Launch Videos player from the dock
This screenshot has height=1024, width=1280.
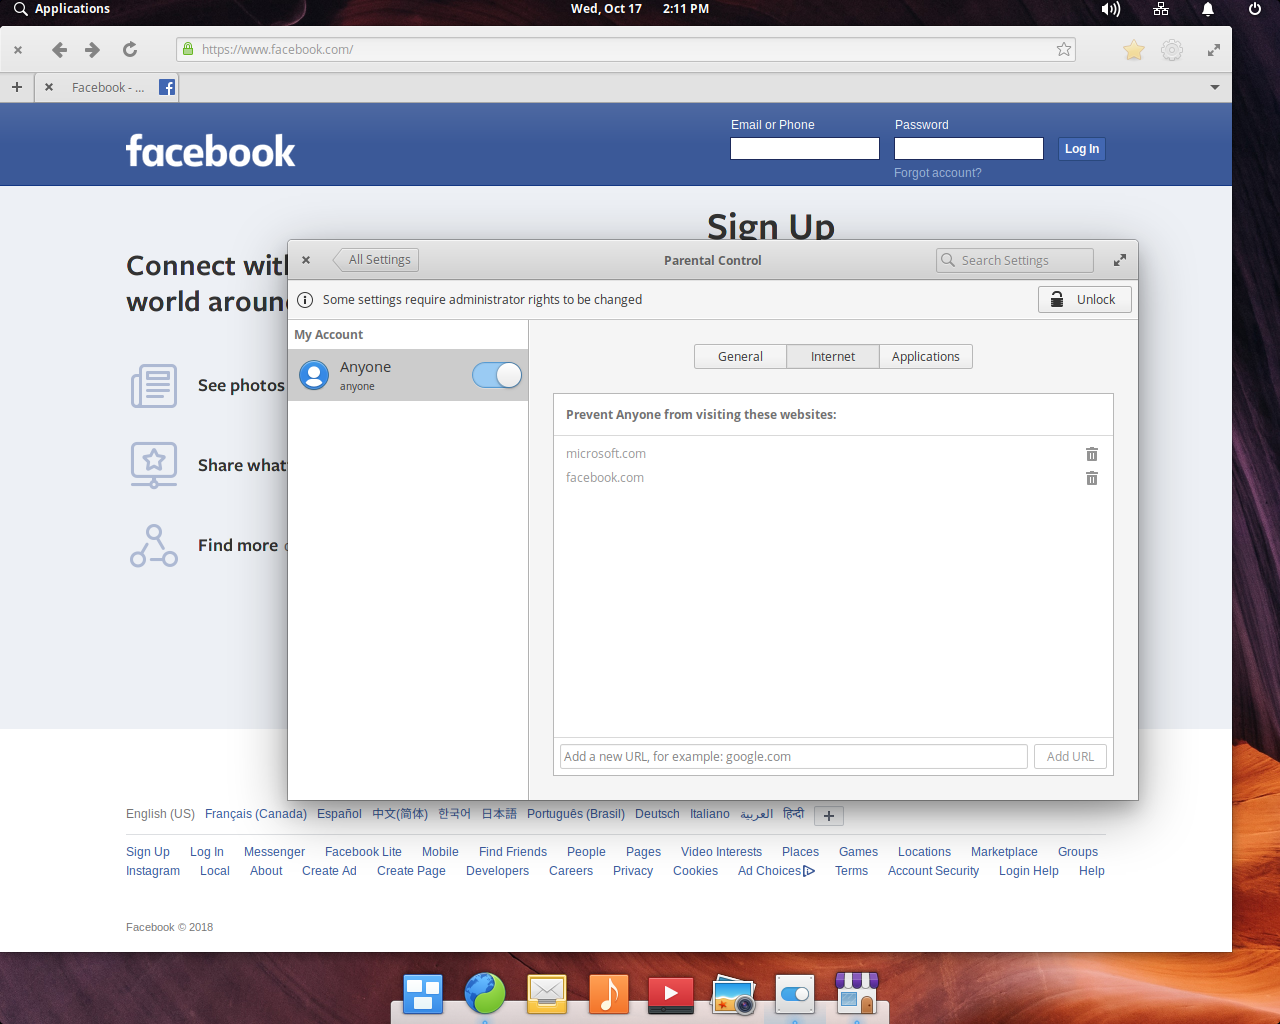point(671,994)
